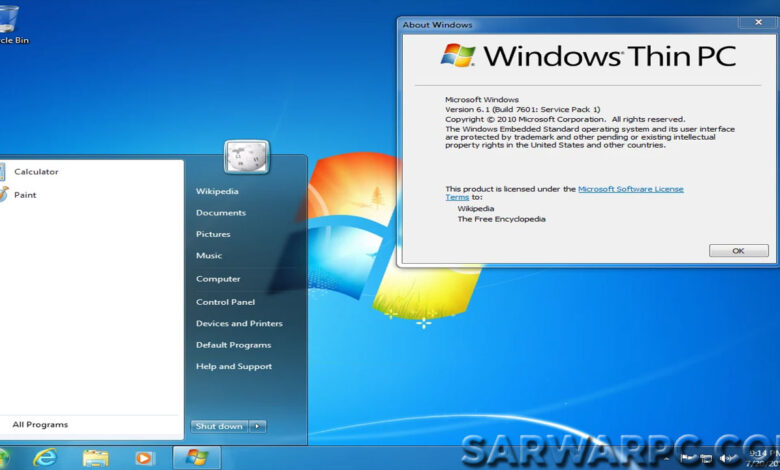Click the About Windows taskbar button
This screenshot has height=470, width=780.
[196, 458]
